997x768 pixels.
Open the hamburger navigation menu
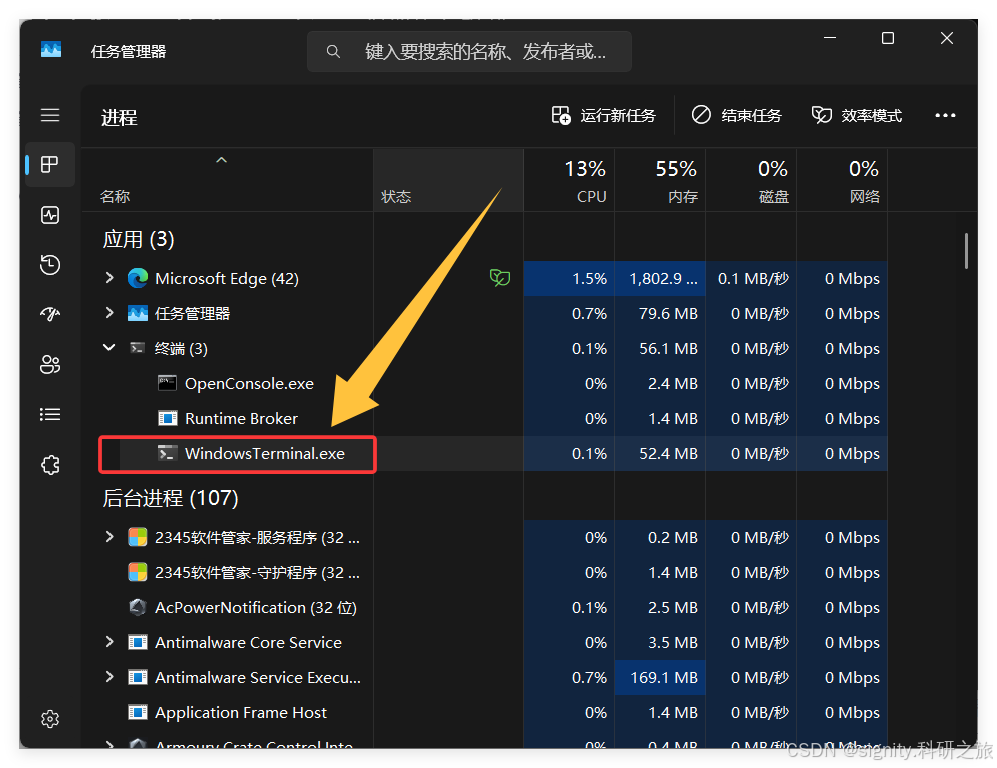50,115
